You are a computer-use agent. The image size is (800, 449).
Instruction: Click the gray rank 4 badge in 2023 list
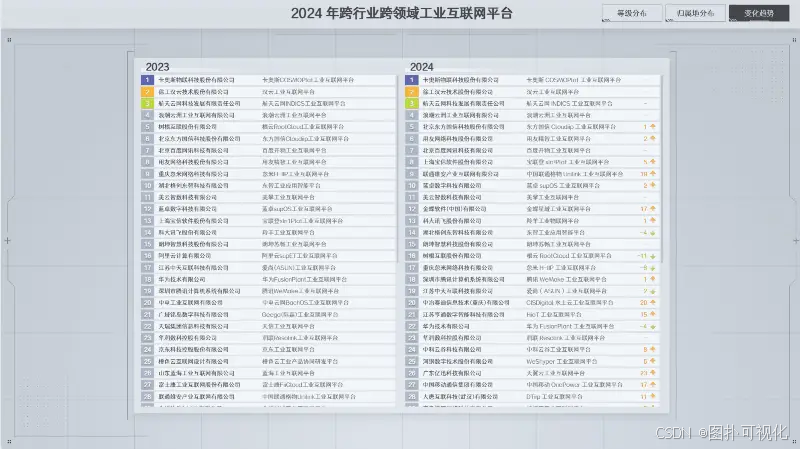pos(147,115)
